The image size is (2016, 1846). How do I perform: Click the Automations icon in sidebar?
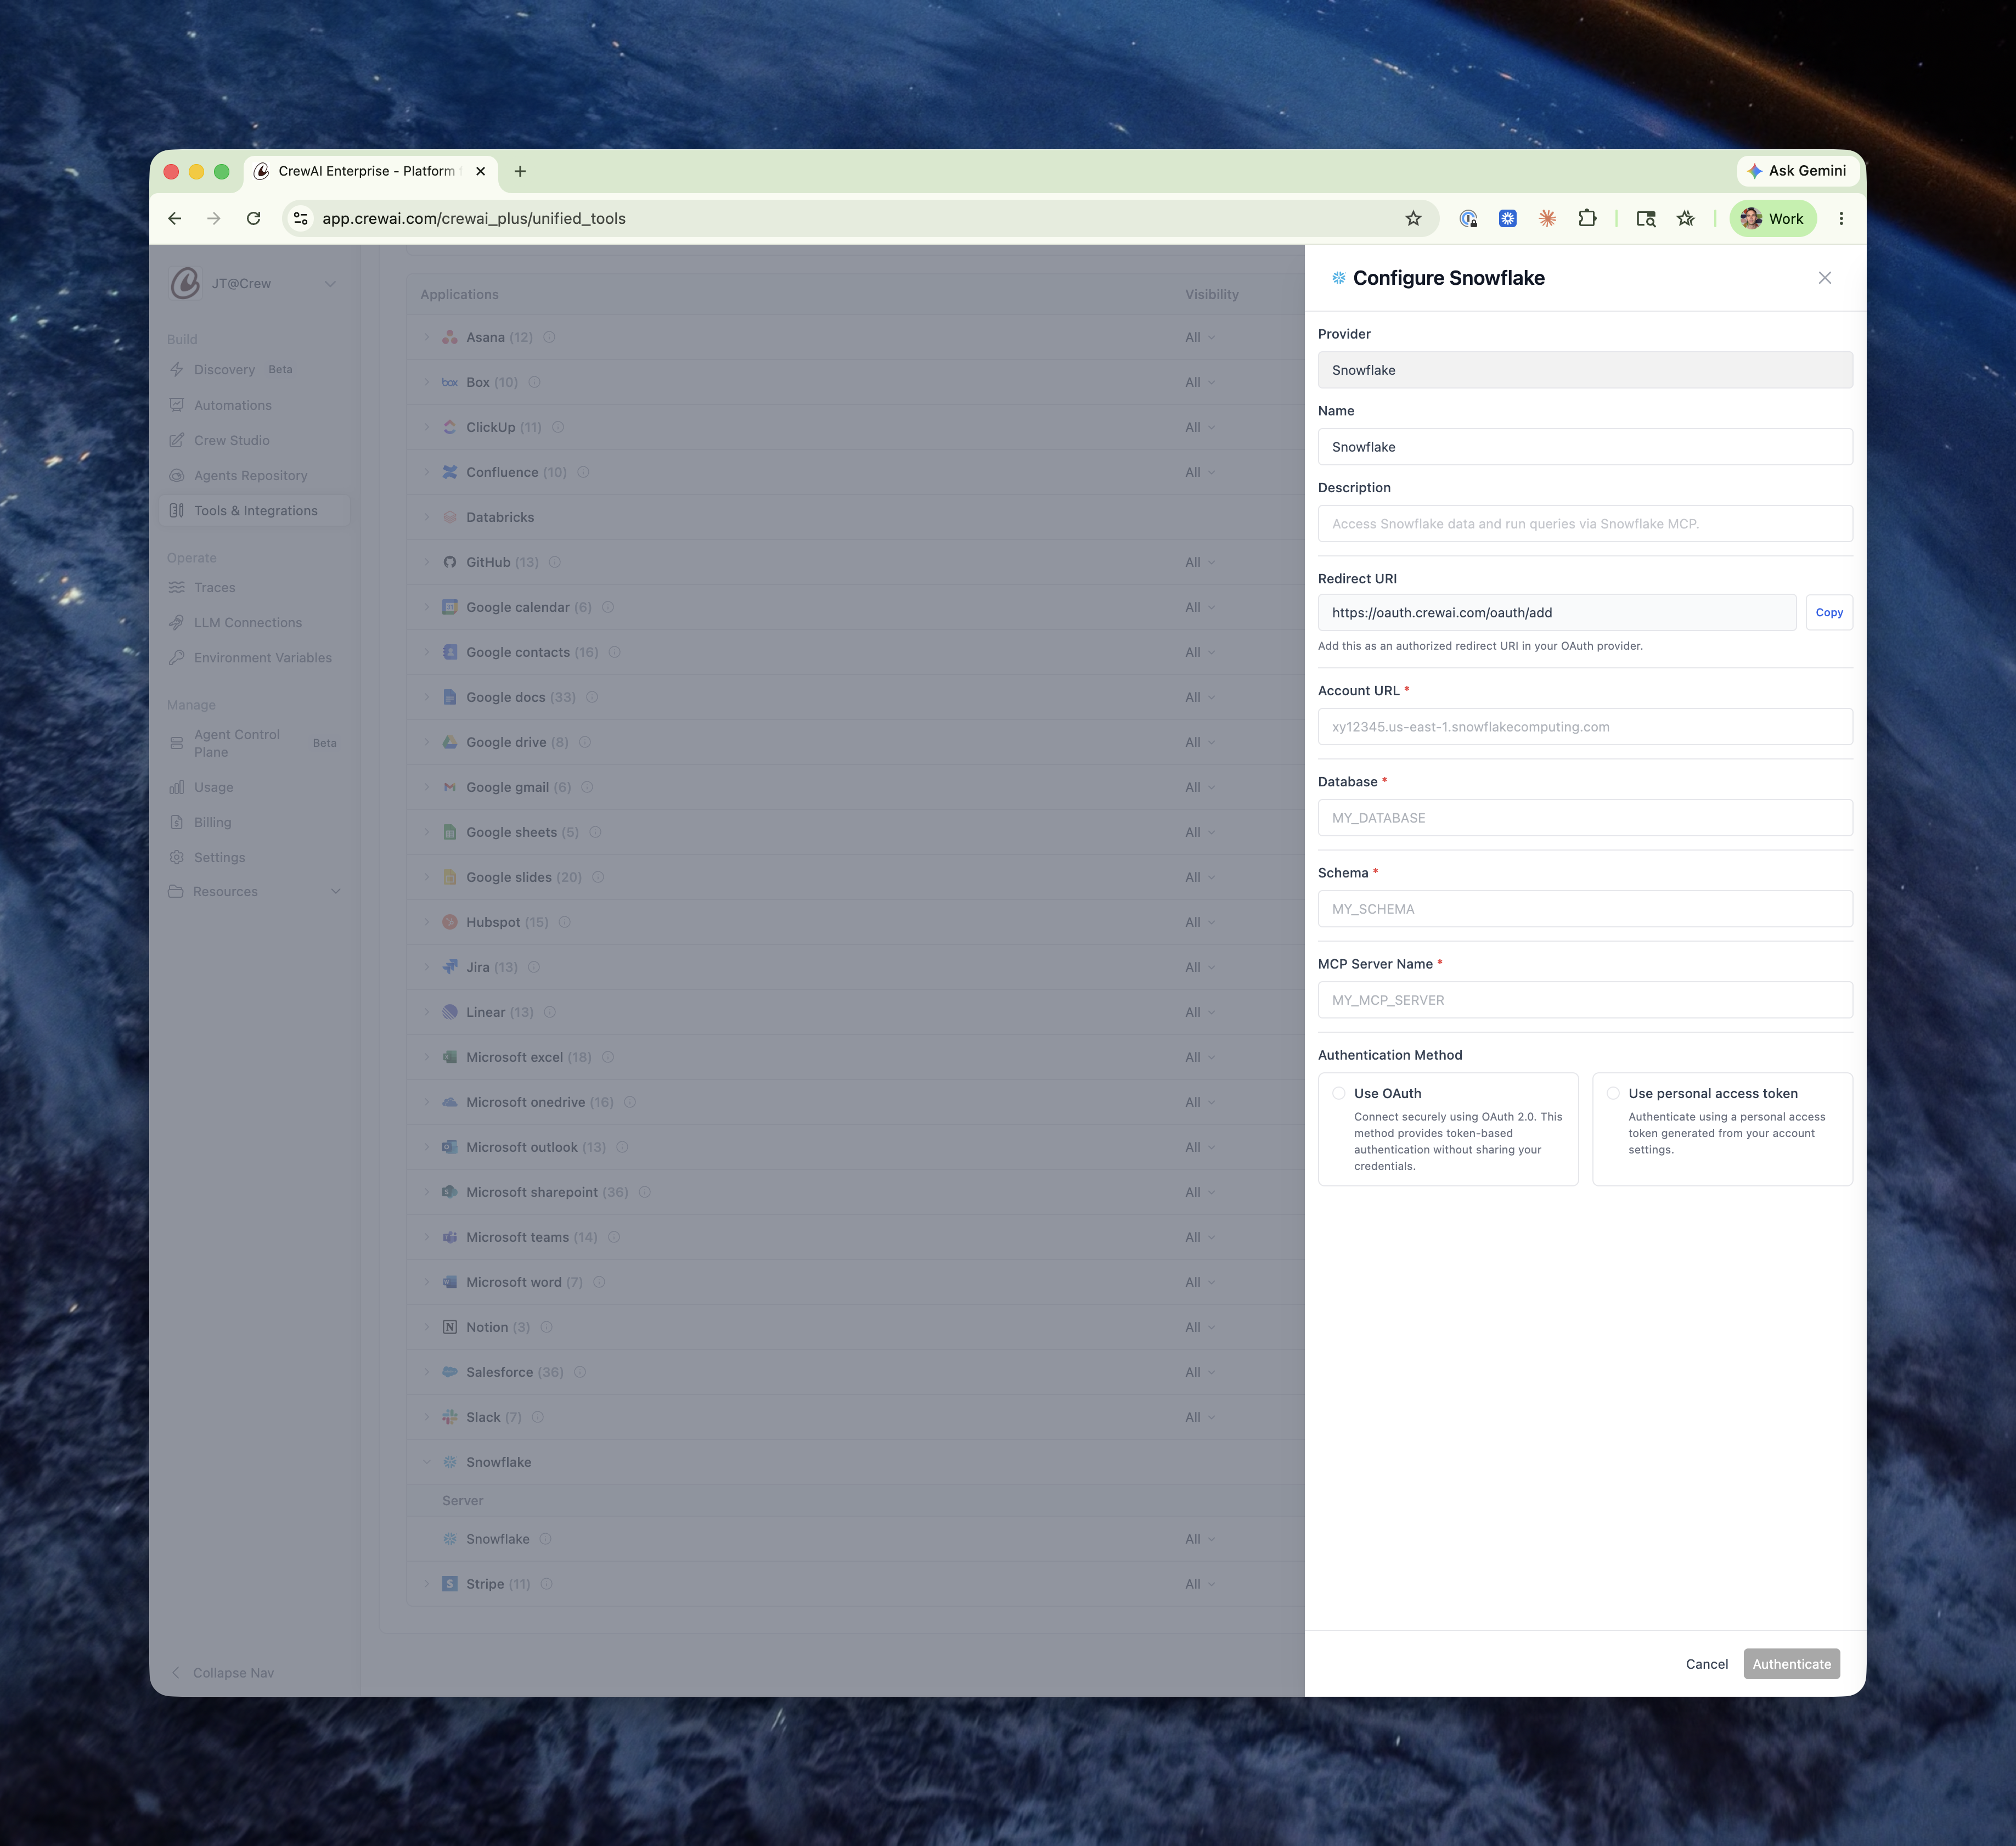tap(177, 405)
